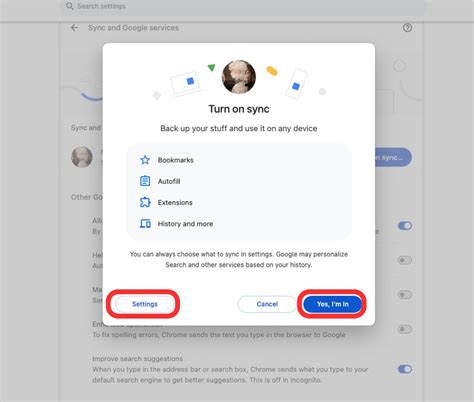Click the account avatar in the sync section
The image size is (474, 402).
click(82, 157)
